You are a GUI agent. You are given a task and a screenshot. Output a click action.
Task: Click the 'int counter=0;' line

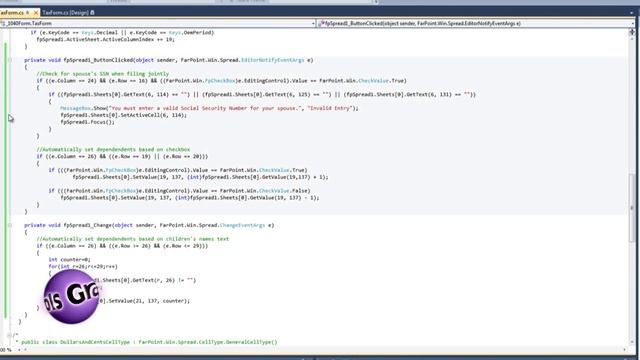coord(69,260)
